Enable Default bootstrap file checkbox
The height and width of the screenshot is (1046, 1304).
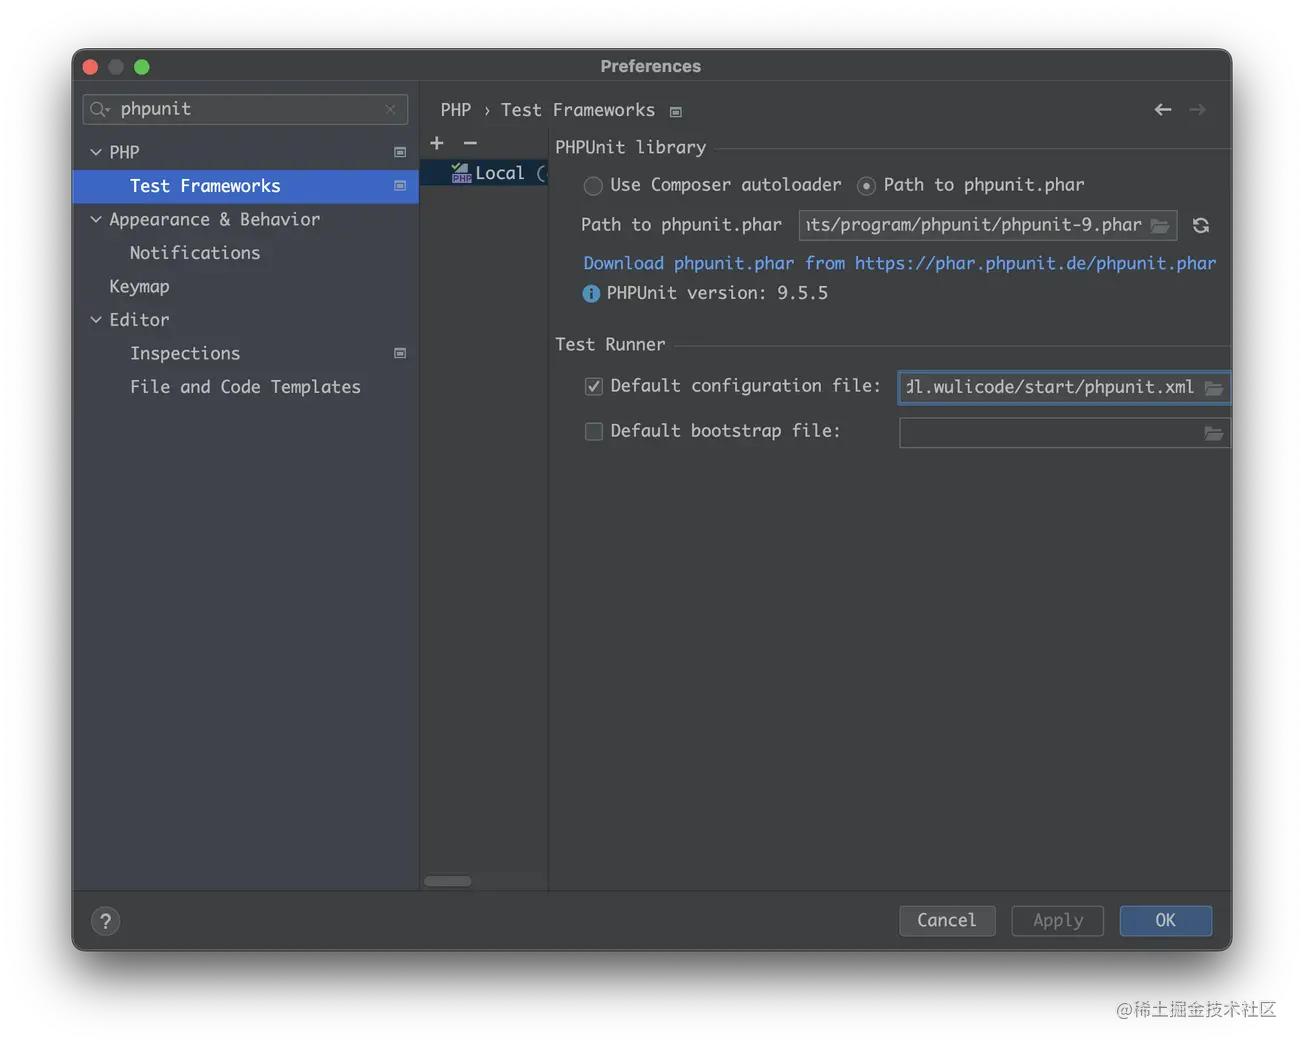click(x=594, y=431)
